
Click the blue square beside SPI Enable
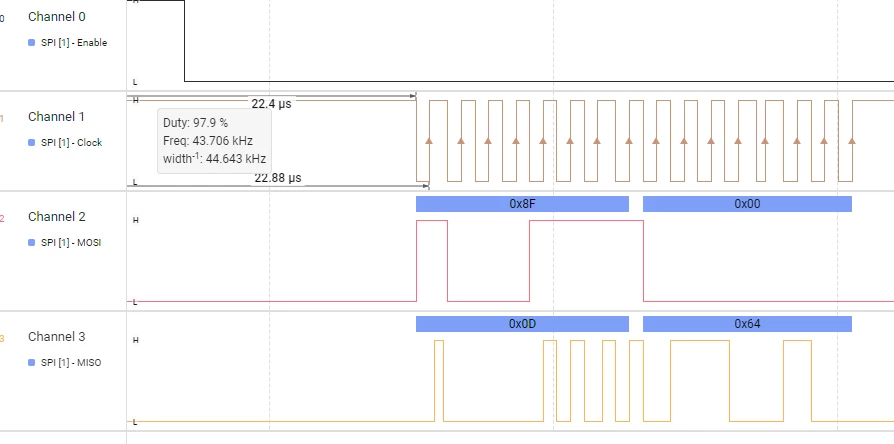[32, 43]
